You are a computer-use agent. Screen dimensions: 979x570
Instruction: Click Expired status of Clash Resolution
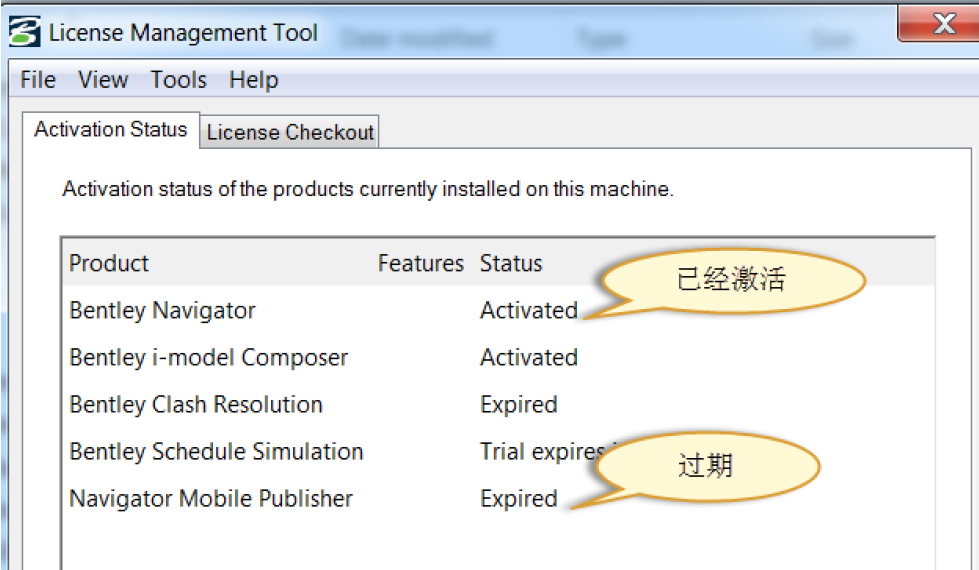[518, 405]
